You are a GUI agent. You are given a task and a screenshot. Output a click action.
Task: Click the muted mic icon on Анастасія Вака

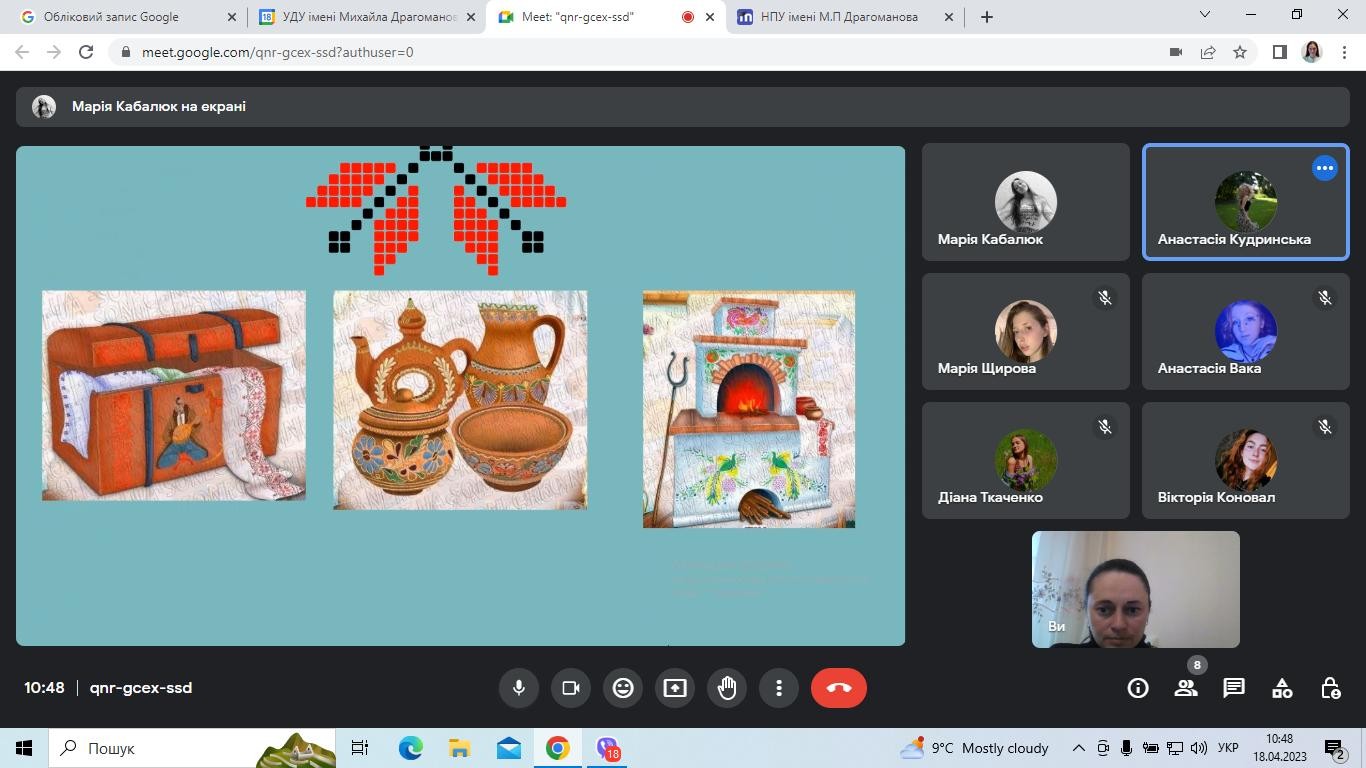(1325, 298)
